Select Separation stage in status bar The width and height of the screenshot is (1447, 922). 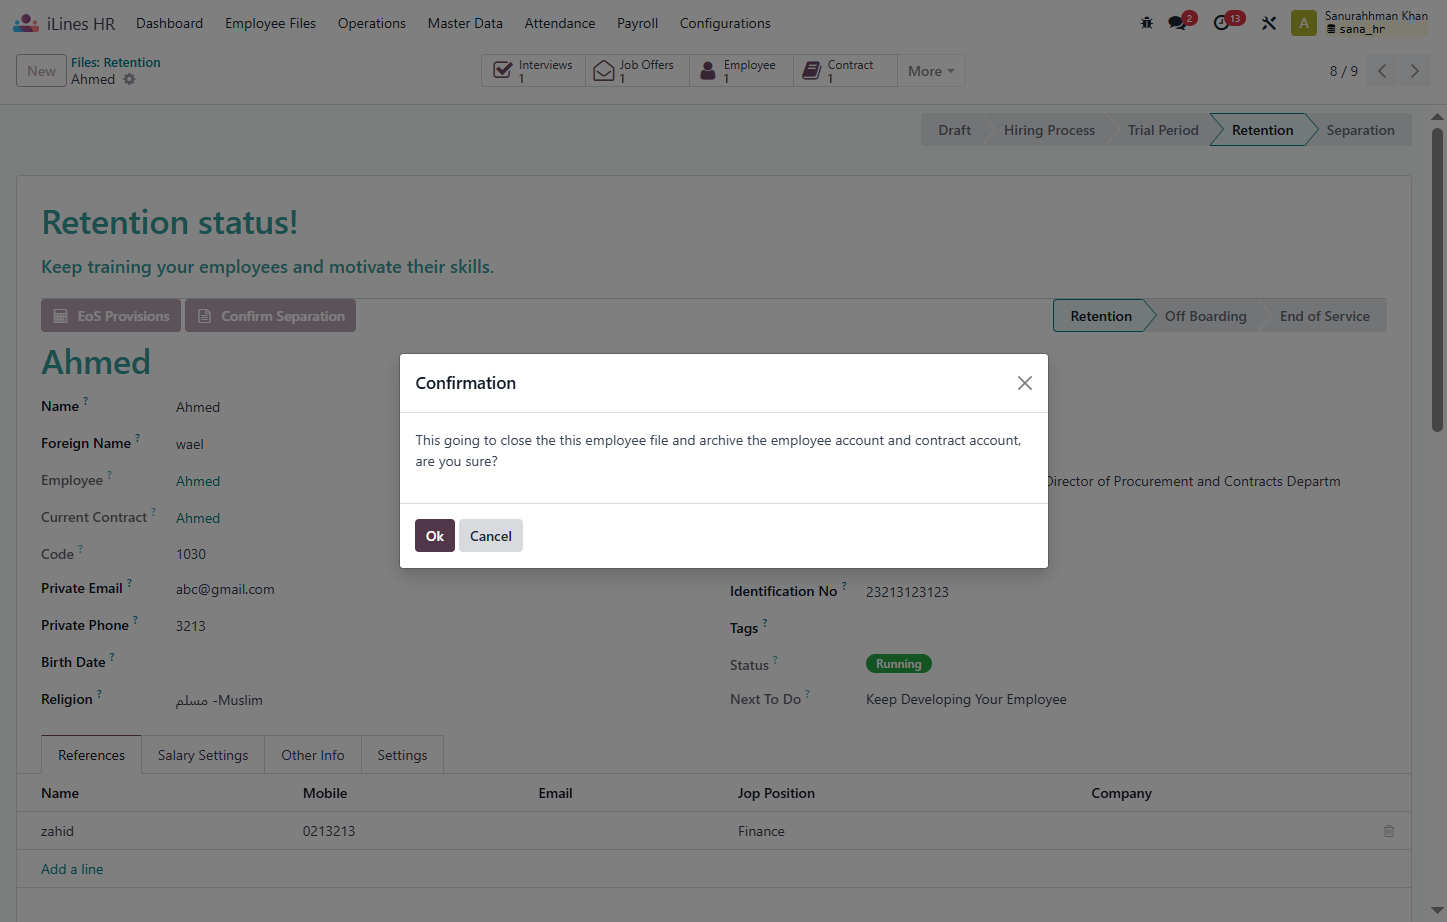[1360, 130]
